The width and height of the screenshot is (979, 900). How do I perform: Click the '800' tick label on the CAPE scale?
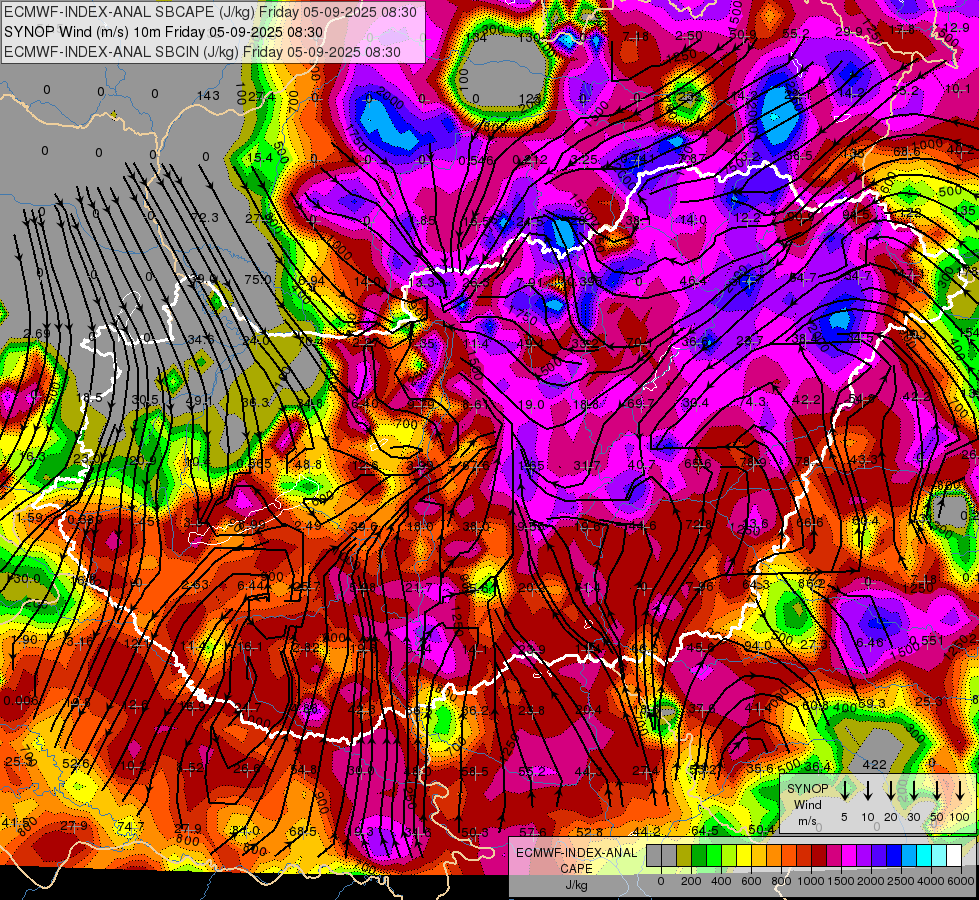tap(781, 881)
